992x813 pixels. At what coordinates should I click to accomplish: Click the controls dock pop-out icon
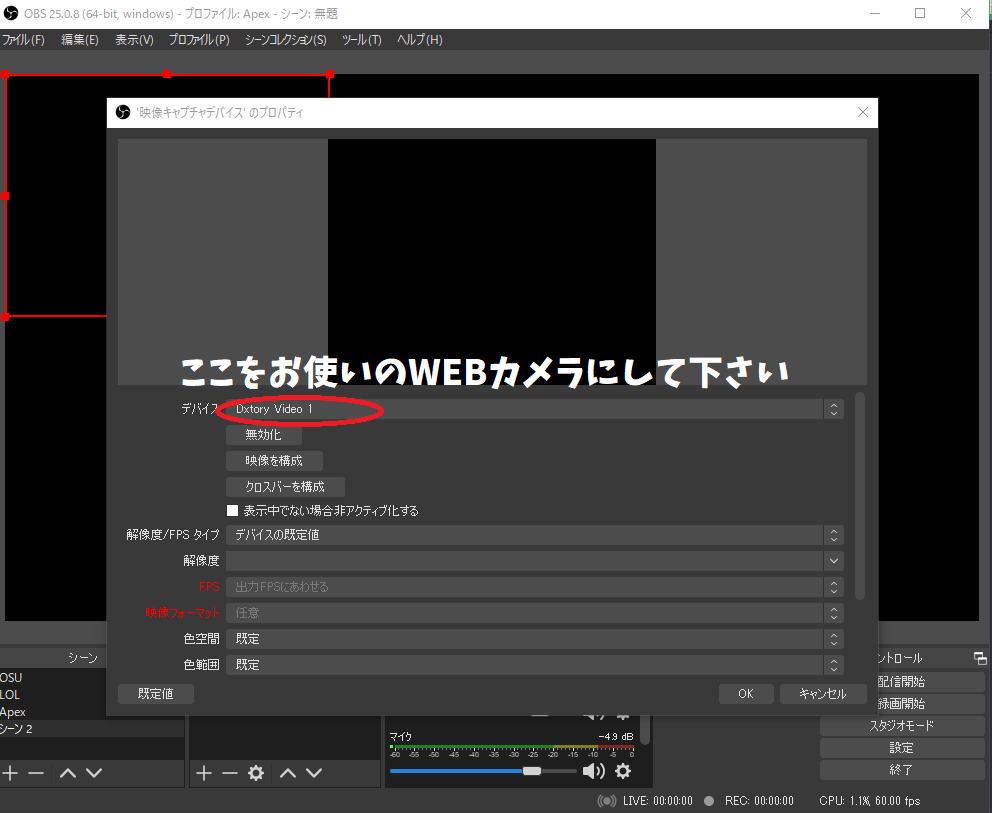[980, 659]
